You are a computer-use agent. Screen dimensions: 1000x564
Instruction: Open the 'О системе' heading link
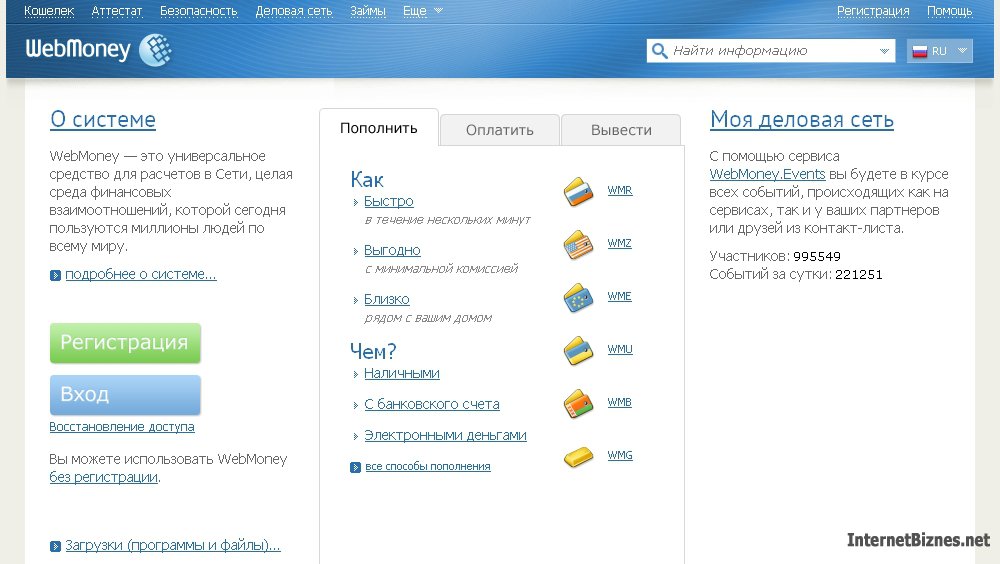[x=103, y=119]
